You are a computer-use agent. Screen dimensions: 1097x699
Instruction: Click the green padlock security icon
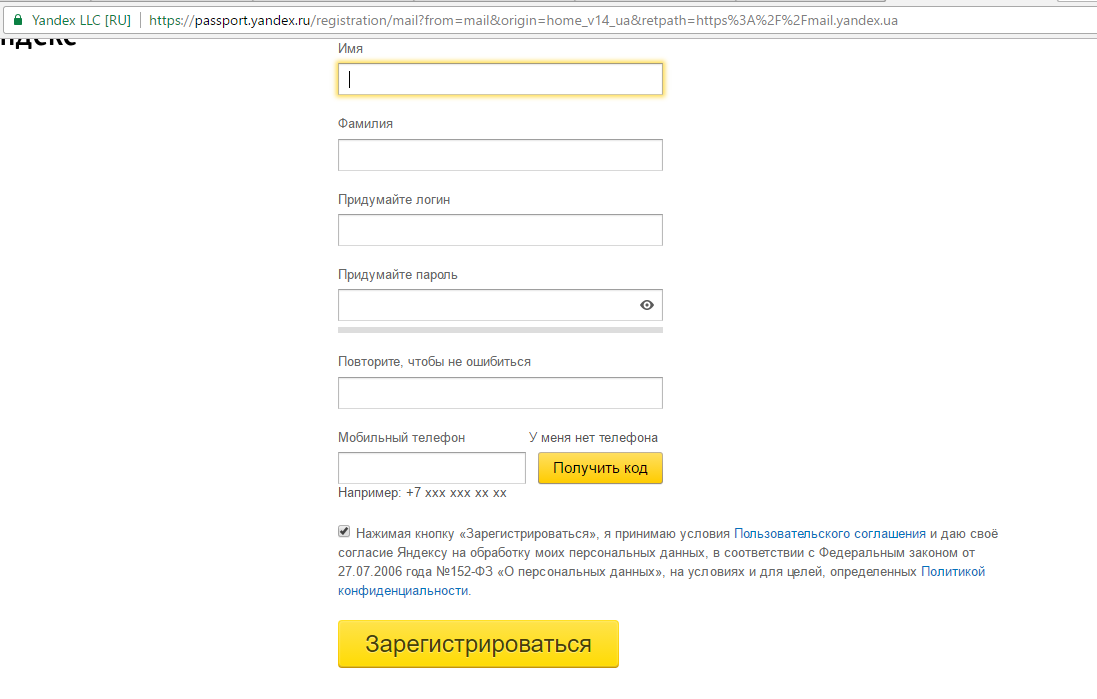(18, 20)
